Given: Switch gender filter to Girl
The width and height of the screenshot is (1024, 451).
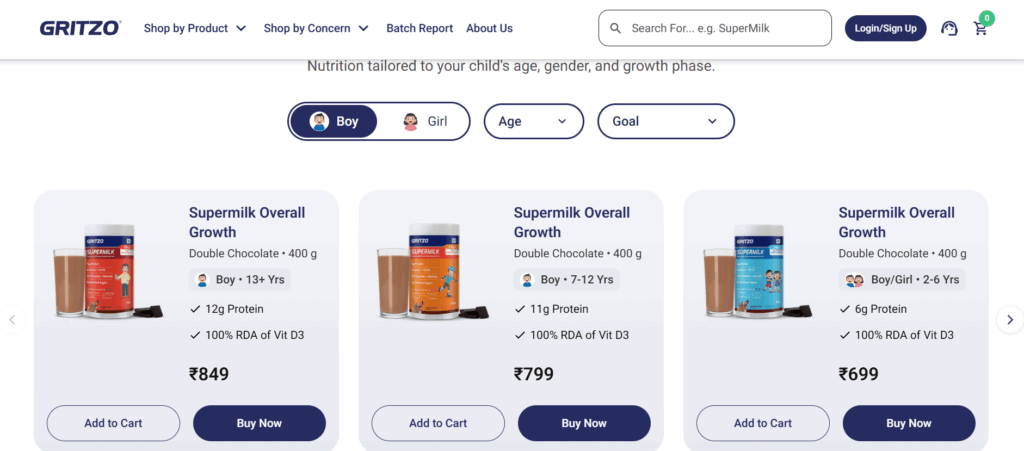Looking at the screenshot, I should 426,121.
